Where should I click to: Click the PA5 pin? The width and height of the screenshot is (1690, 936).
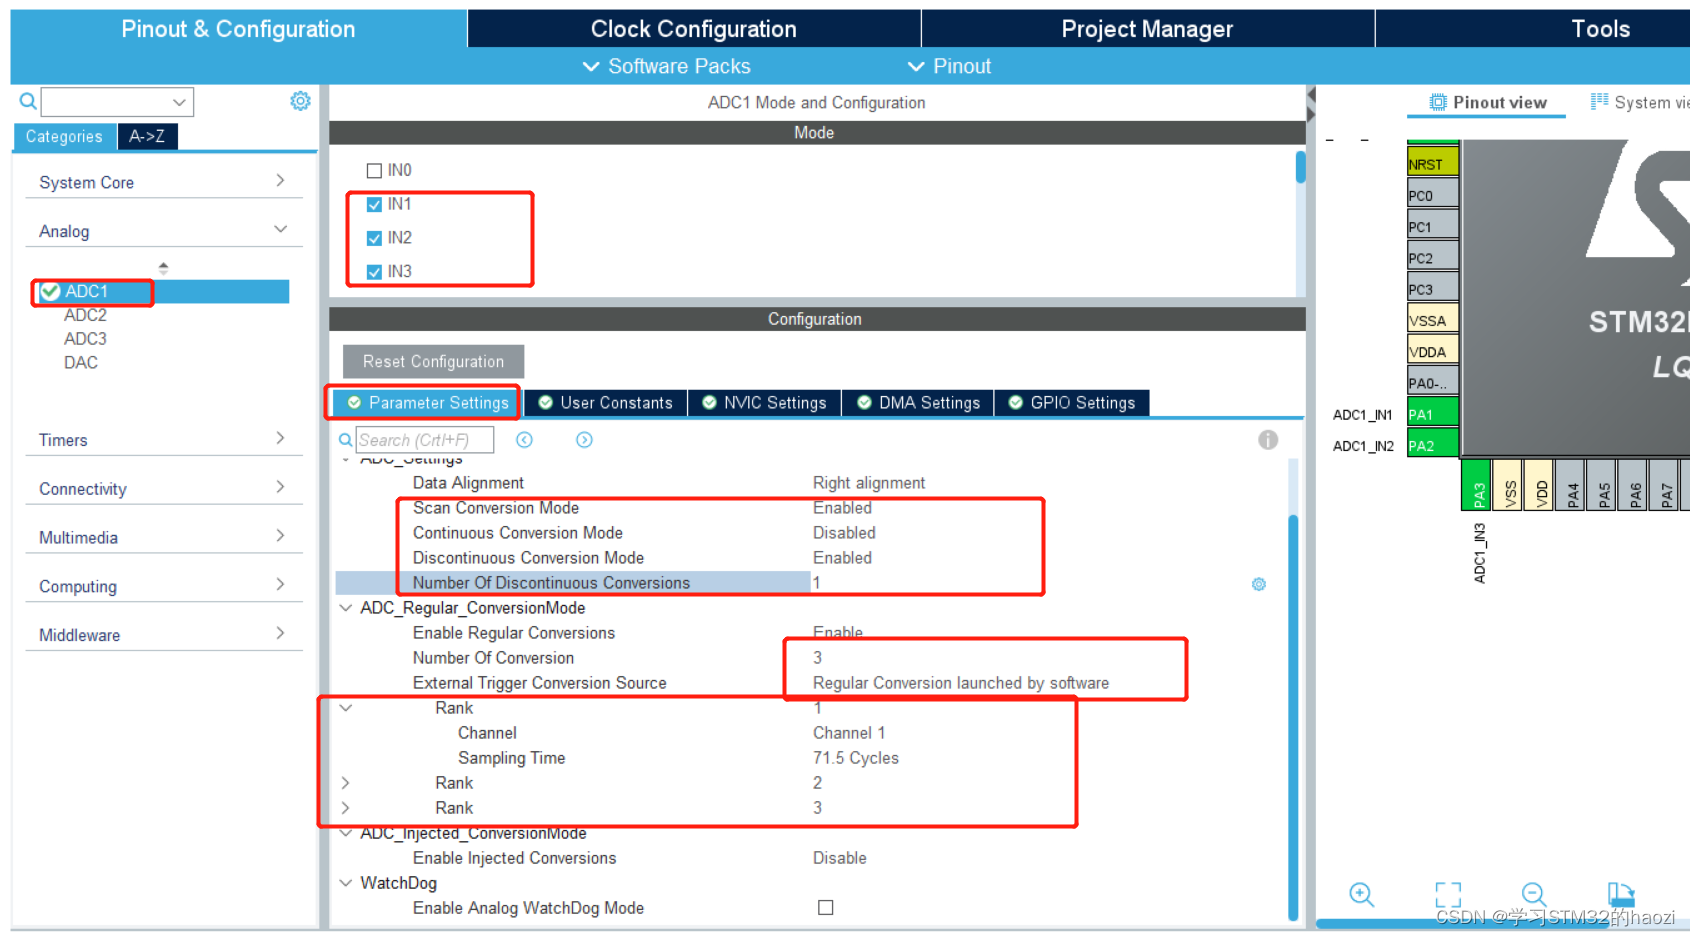click(x=1602, y=485)
